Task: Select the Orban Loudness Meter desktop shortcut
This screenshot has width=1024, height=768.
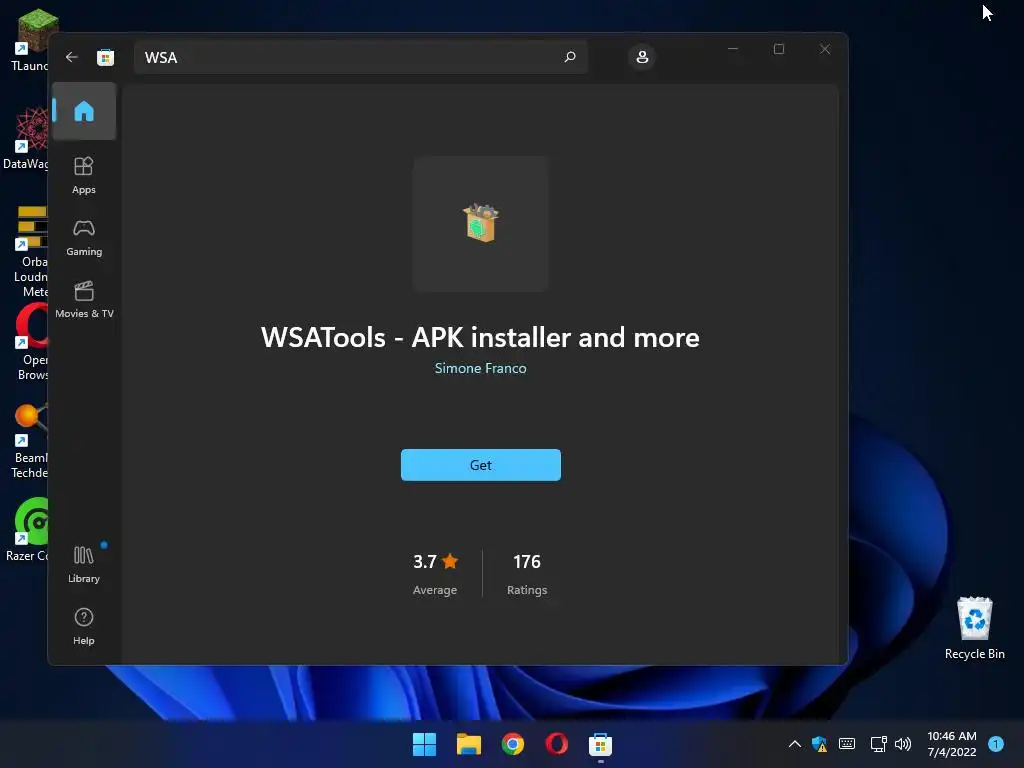Action: click(x=31, y=251)
